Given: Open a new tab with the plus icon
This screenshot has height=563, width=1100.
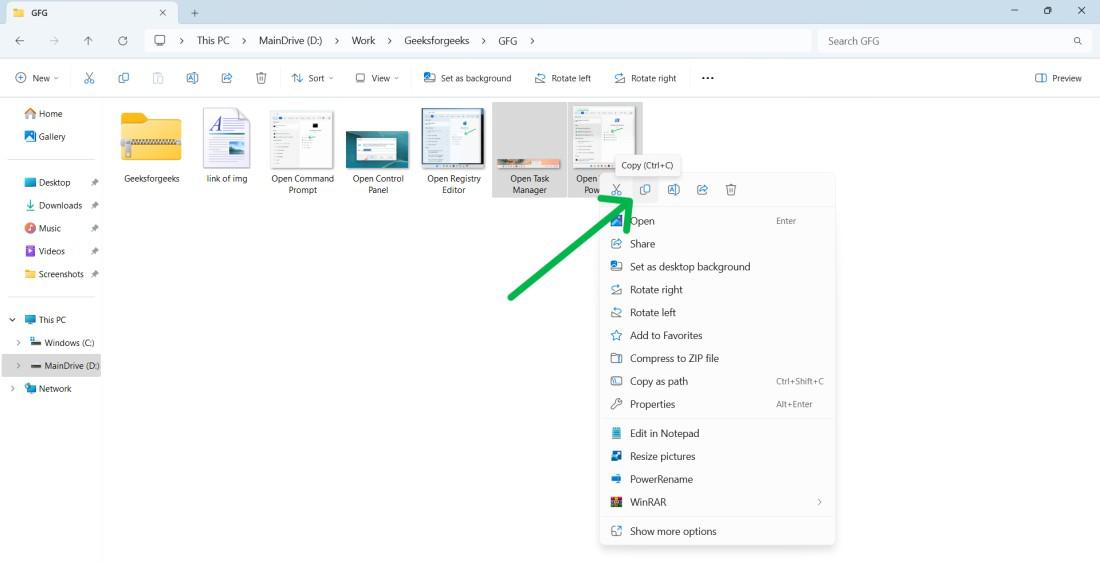Looking at the screenshot, I should tap(194, 13).
